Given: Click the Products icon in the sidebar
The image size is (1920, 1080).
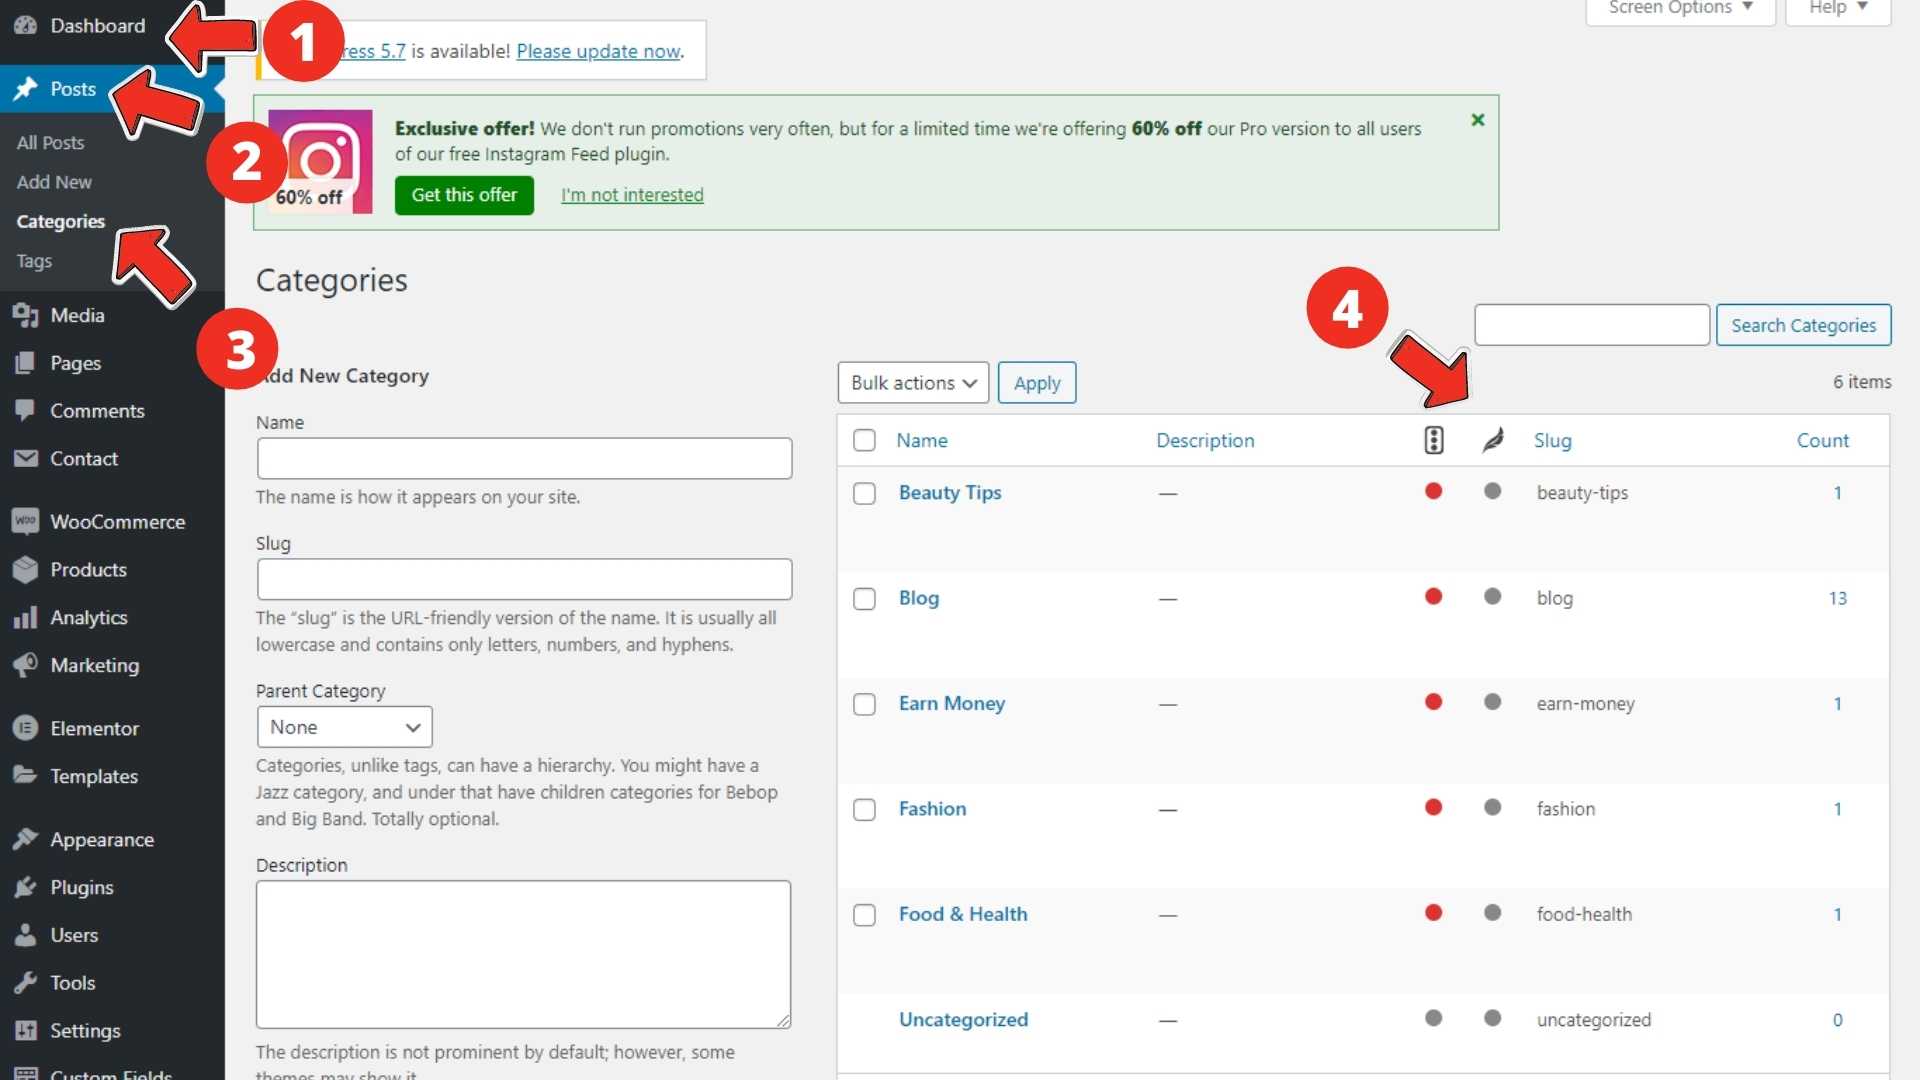Looking at the screenshot, I should [25, 569].
